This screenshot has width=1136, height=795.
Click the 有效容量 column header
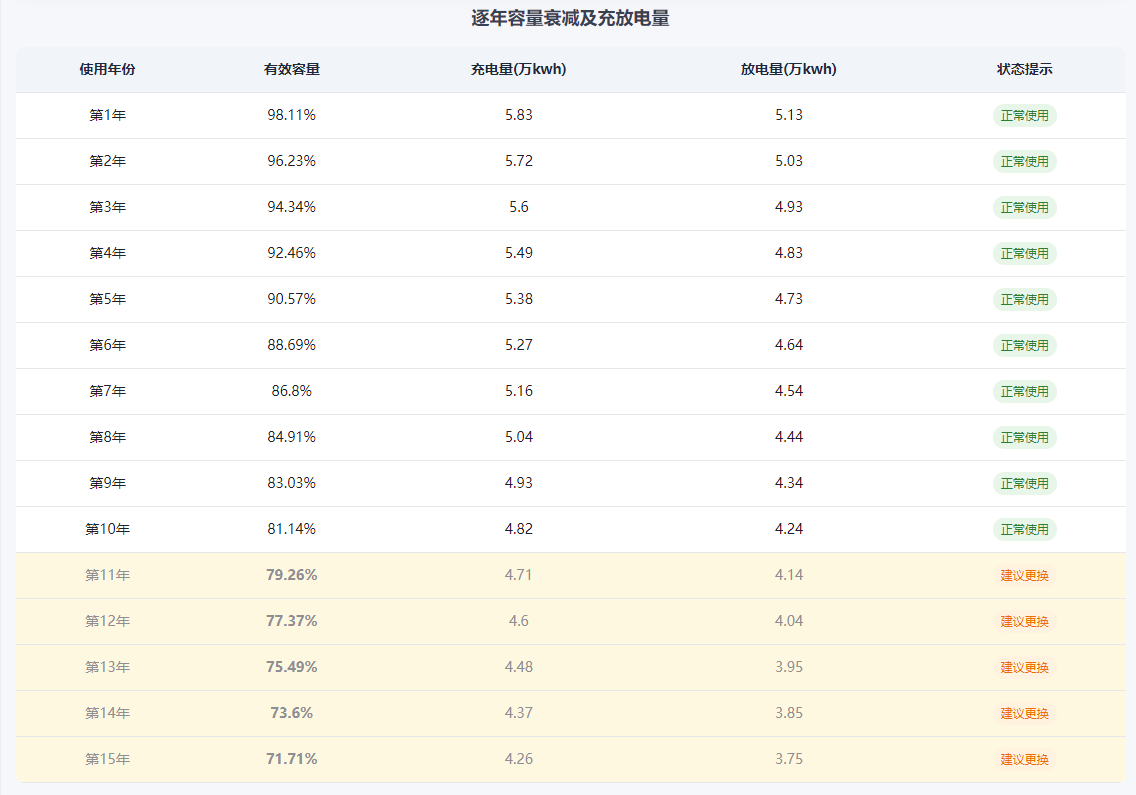291,70
